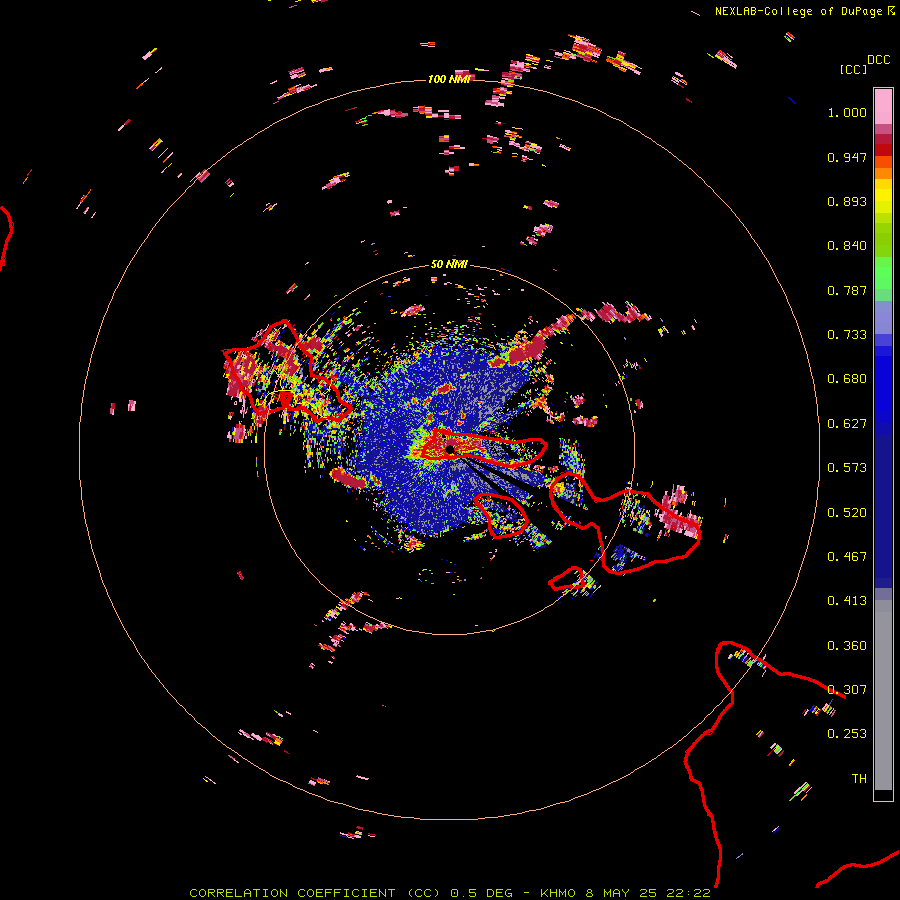Image resolution: width=900 pixels, height=900 pixels.
Task: Click the TH threshold label
Action: (859, 779)
